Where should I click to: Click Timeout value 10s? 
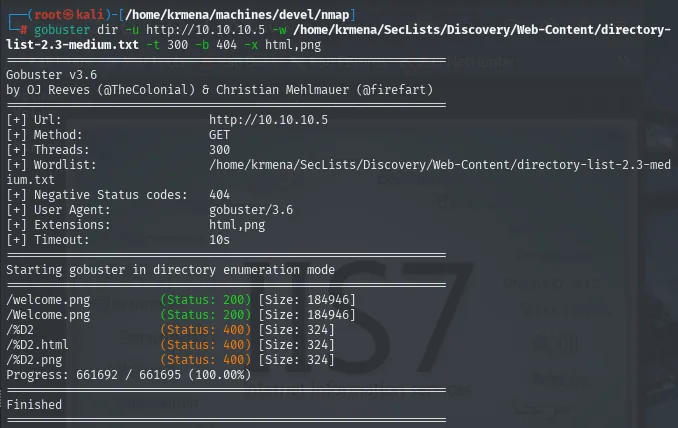click(x=220, y=240)
